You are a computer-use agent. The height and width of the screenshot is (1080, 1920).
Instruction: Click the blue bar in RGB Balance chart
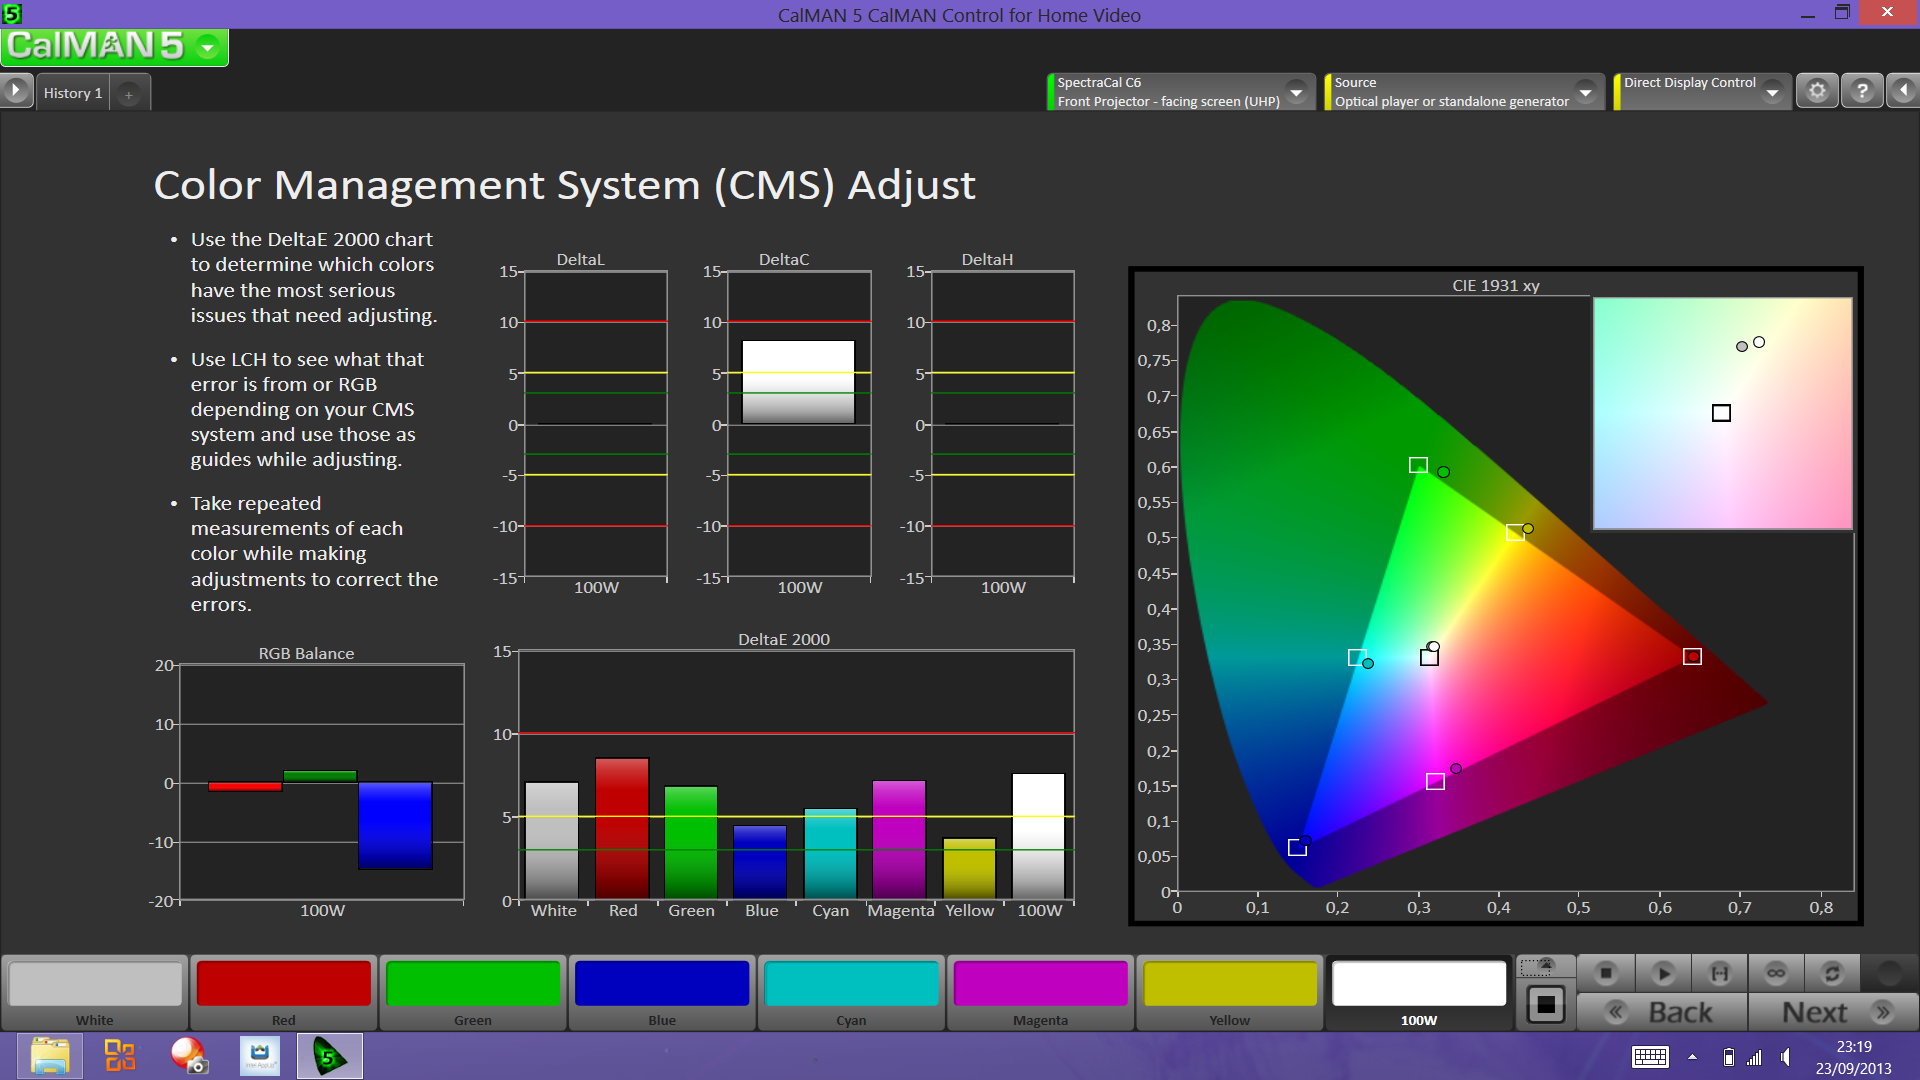click(395, 826)
